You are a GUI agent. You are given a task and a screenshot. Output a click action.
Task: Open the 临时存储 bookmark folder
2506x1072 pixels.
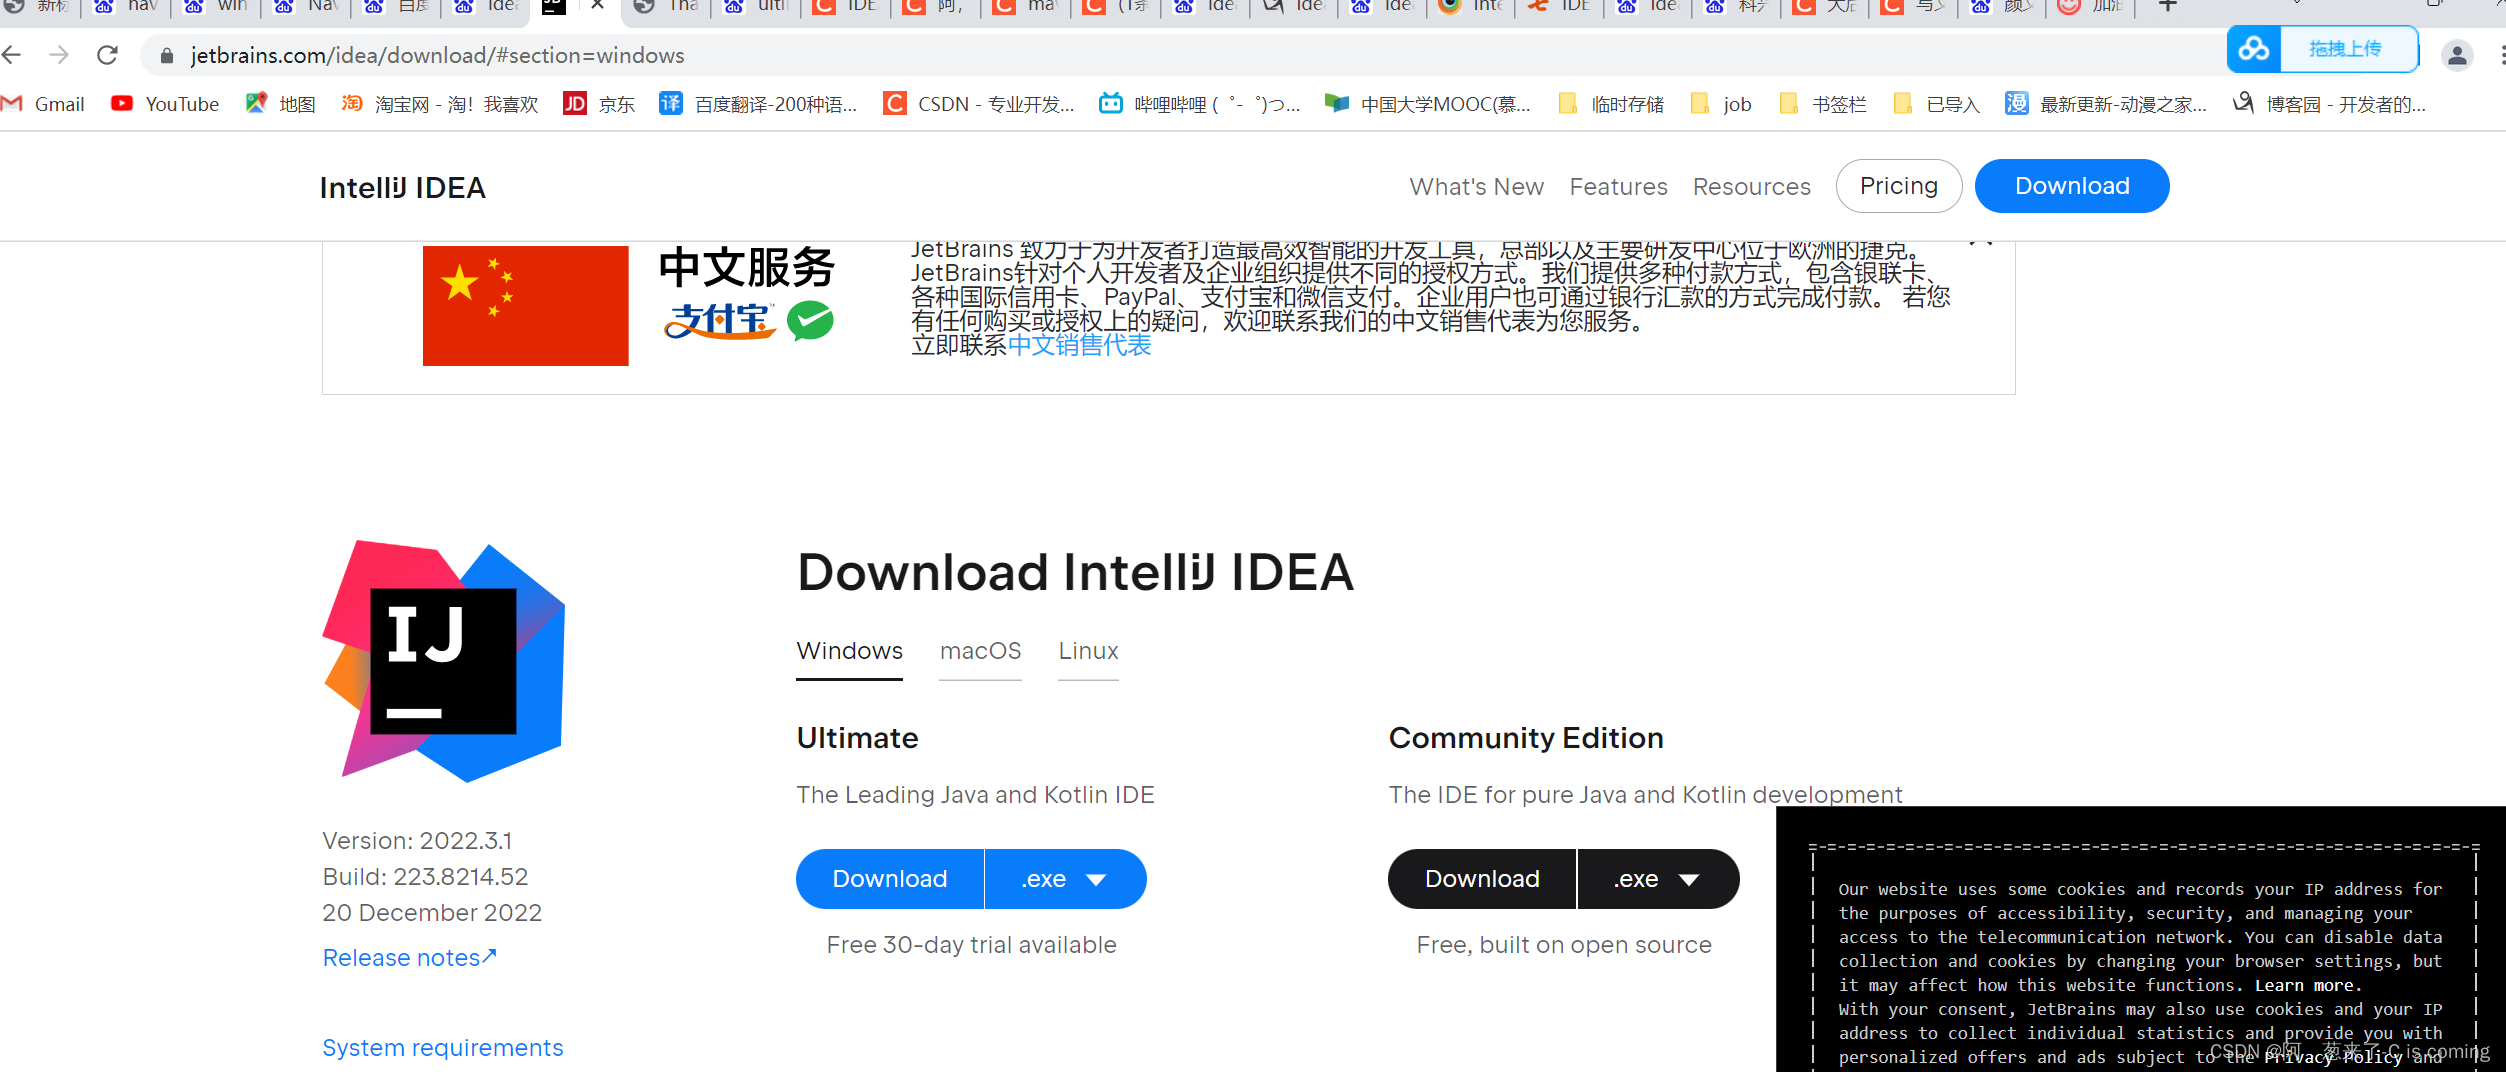click(x=1611, y=104)
